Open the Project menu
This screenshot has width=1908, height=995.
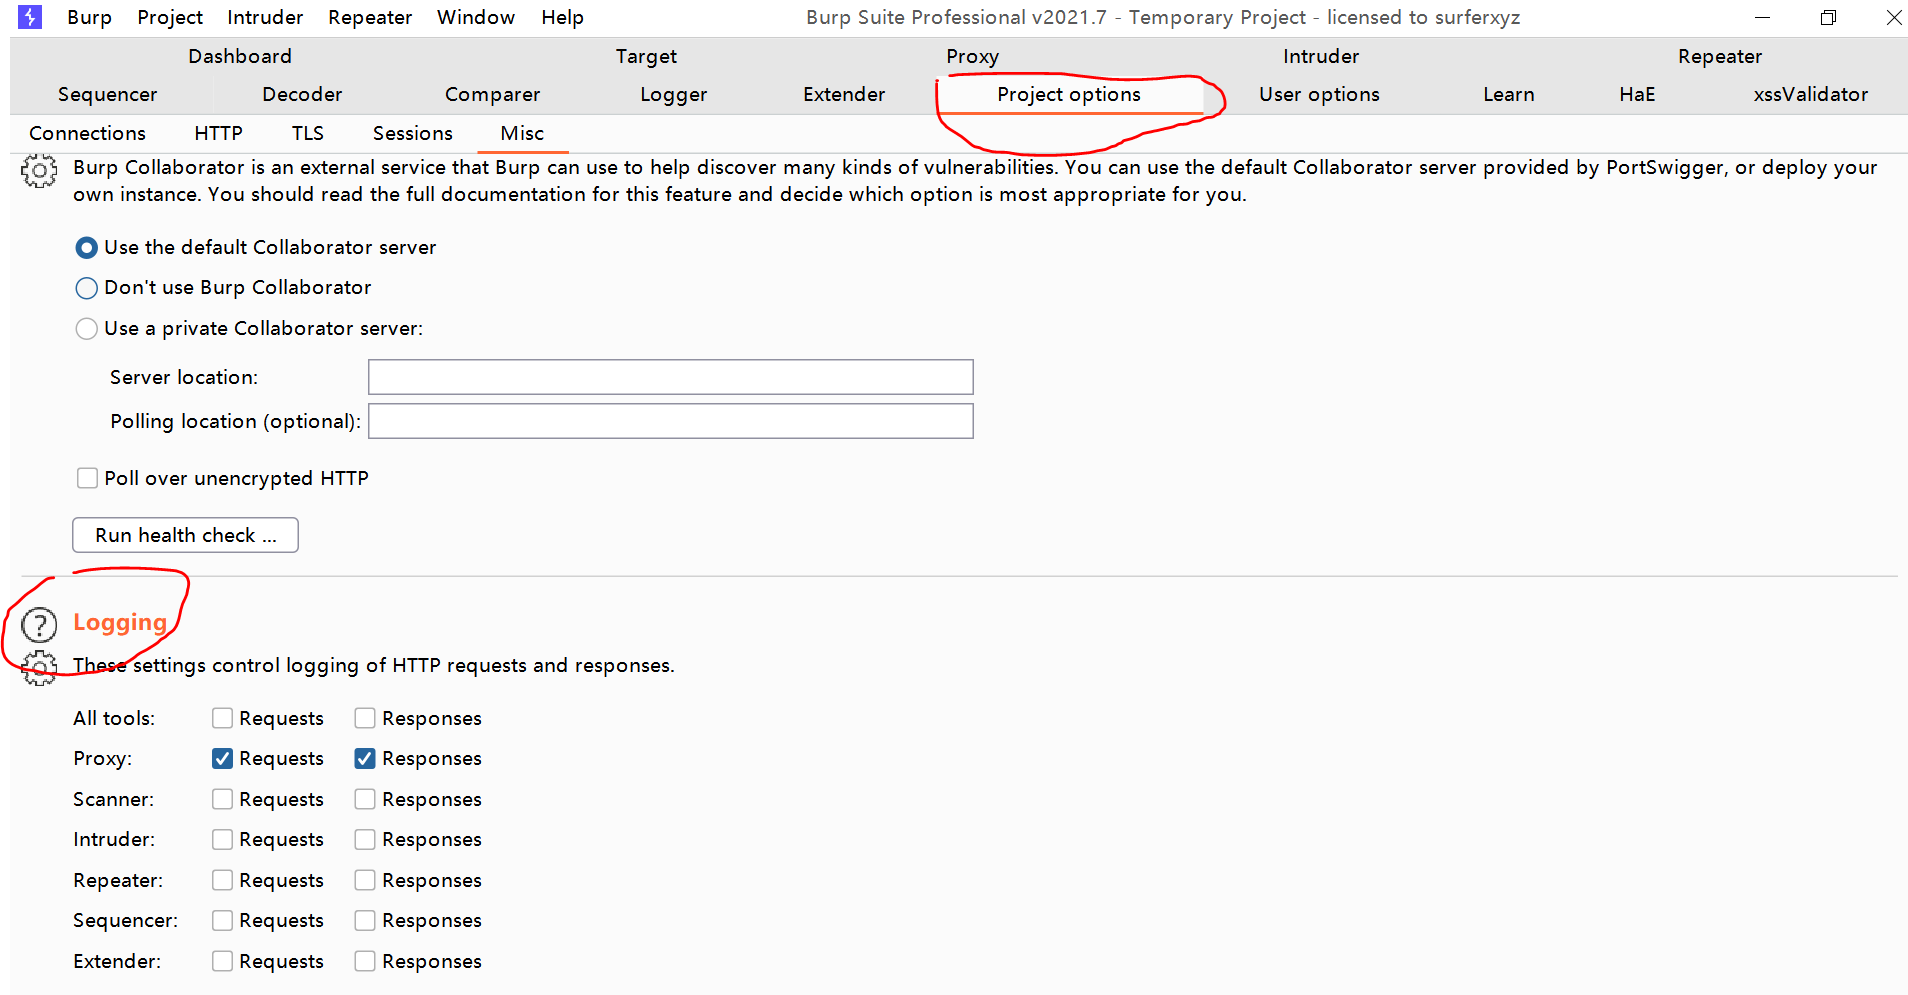(x=170, y=17)
